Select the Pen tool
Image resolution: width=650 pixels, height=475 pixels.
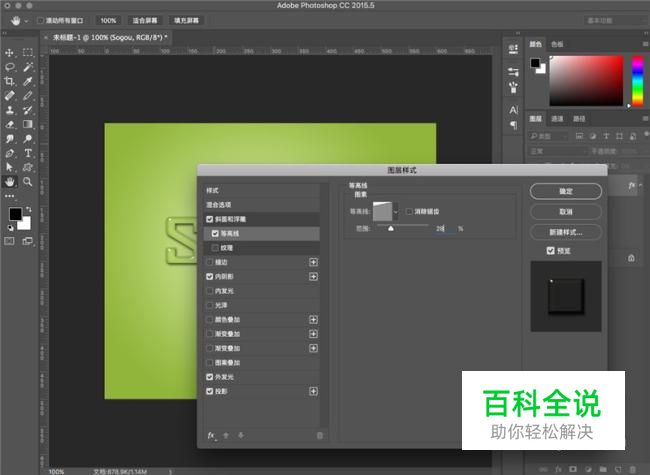pos(10,153)
